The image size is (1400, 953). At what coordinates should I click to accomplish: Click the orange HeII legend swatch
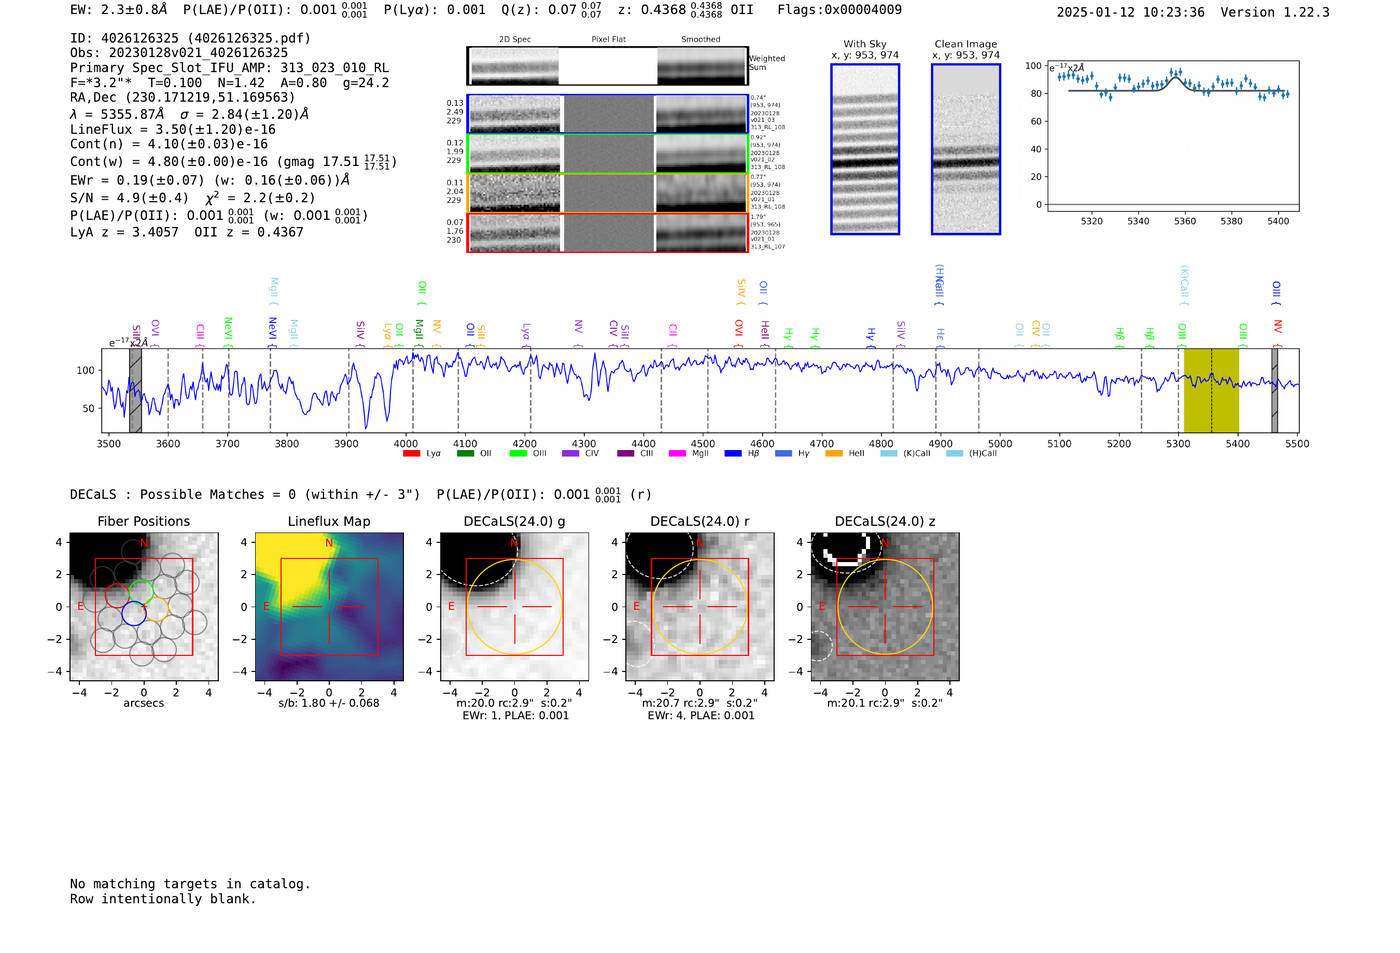point(834,454)
